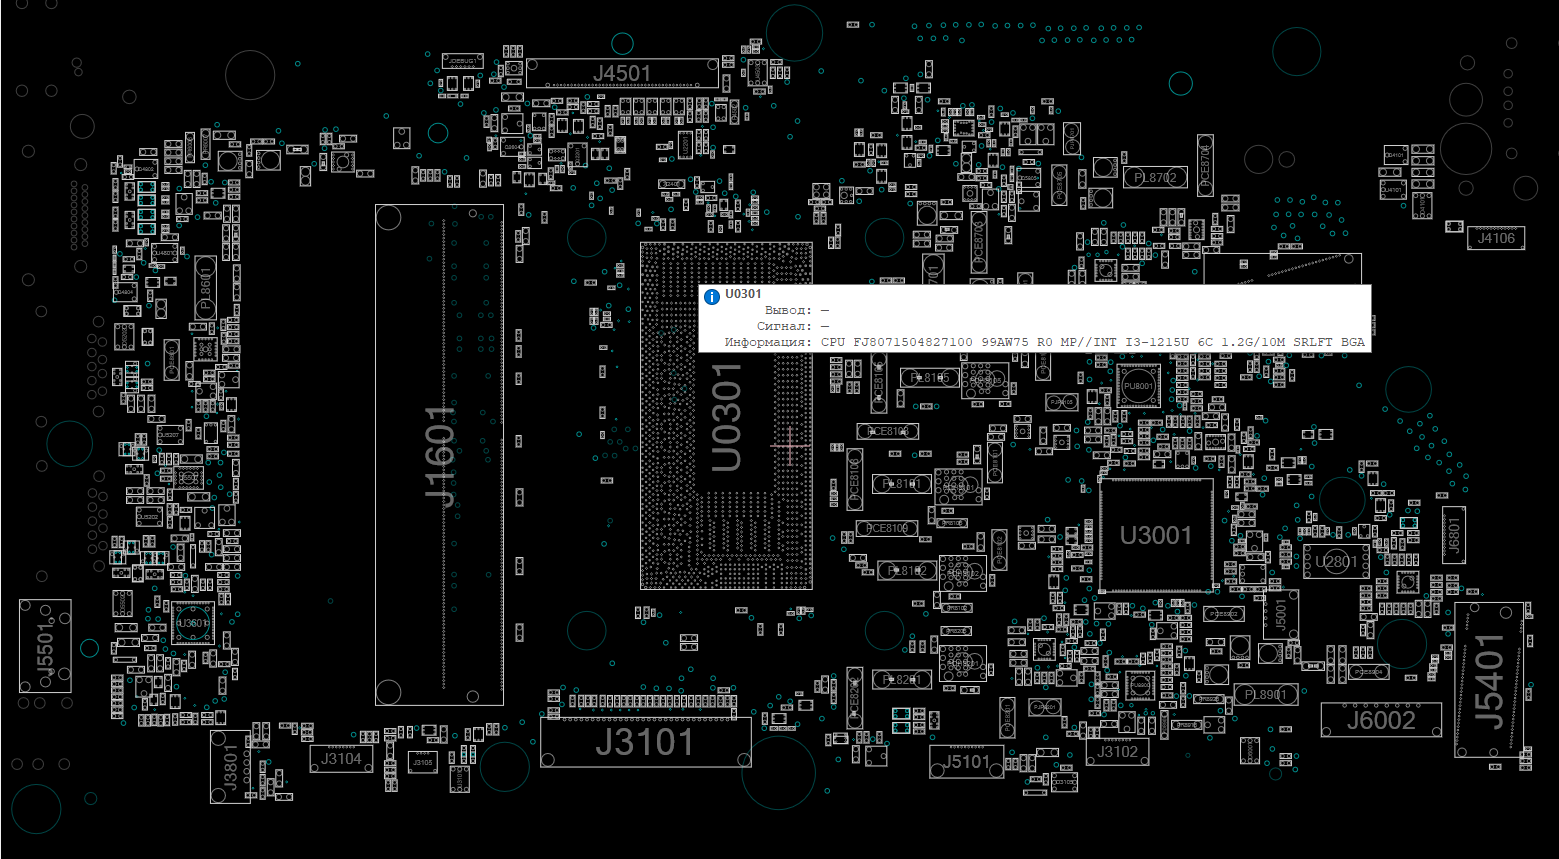Select the J6801 connector
This screenshot has width=1559, height=859.
pos(1453,534)
